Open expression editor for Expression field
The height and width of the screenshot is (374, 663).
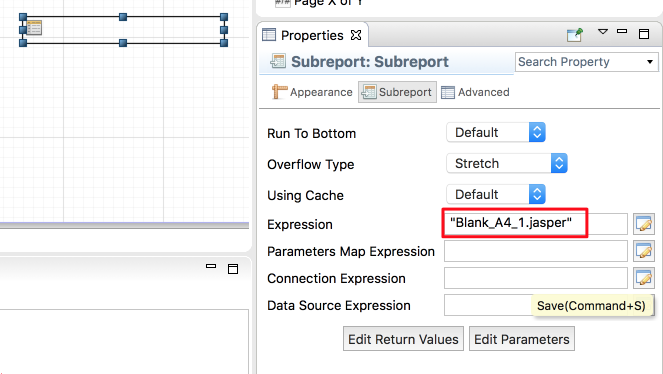644,224
